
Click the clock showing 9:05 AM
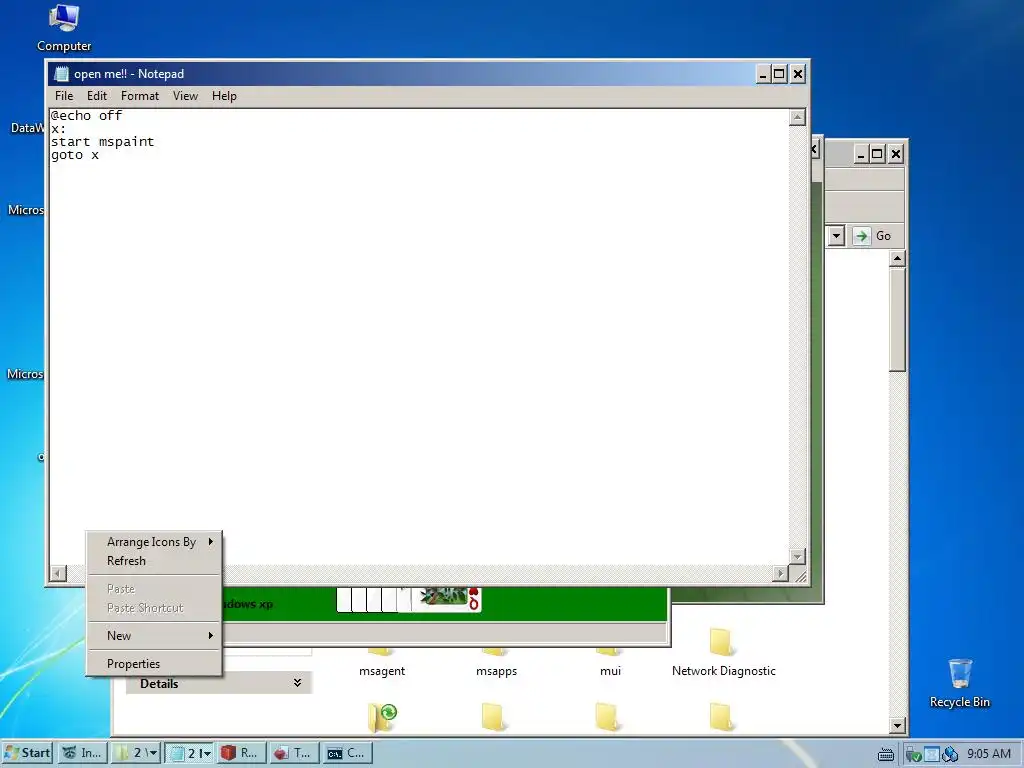(x=989, y=754)
